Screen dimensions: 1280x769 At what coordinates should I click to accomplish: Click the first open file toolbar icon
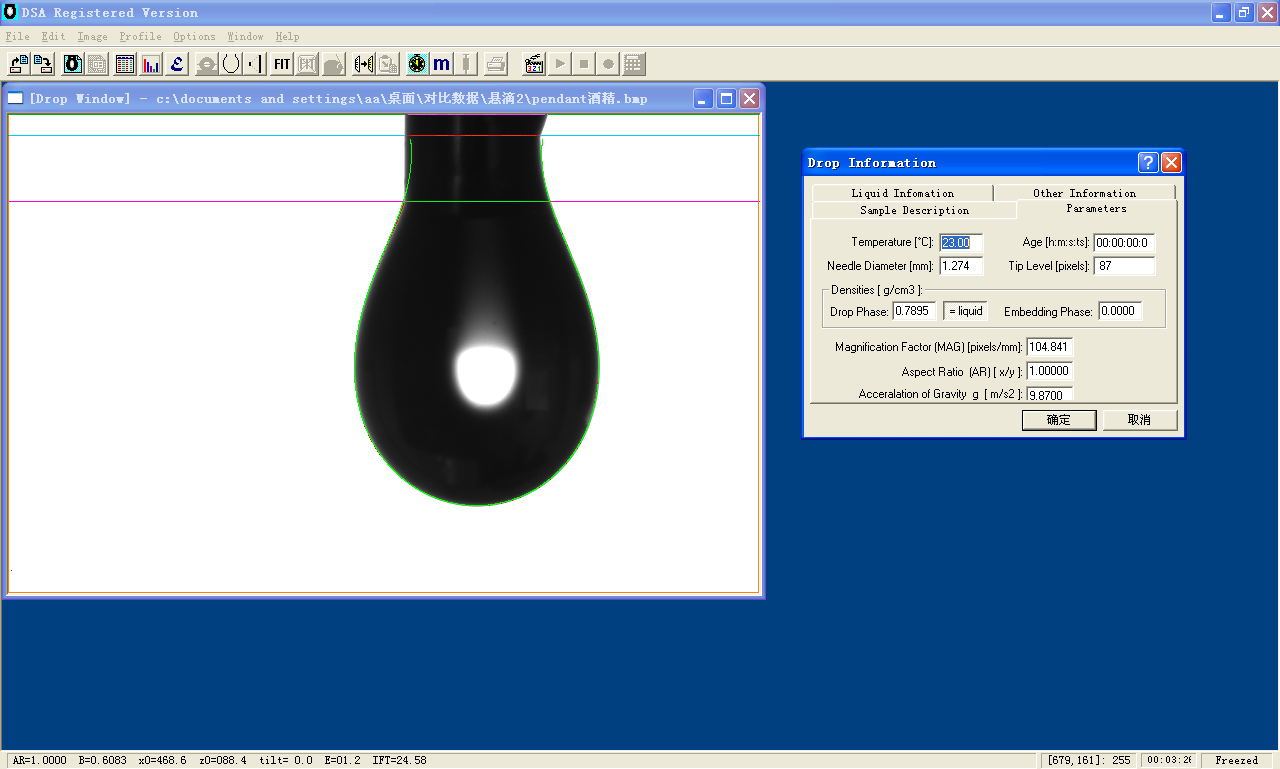click(x=19, y=64)
